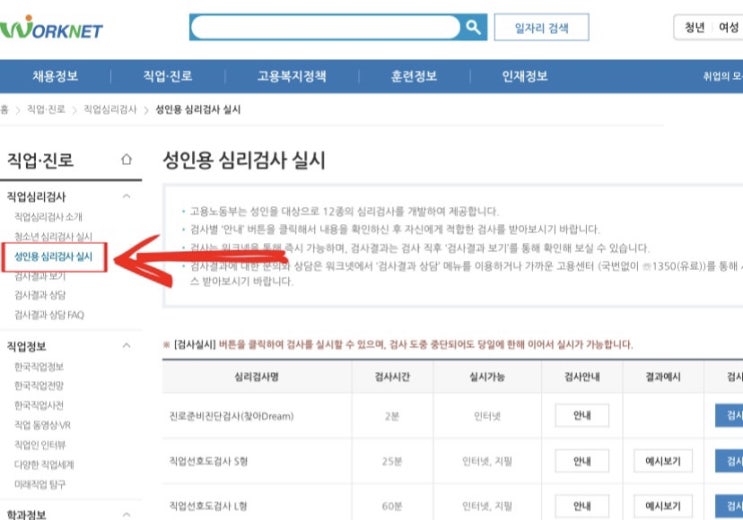Click 예시보기 for 직업선호도검사 S형
The image size is (743, 520).
coord(663,461)
